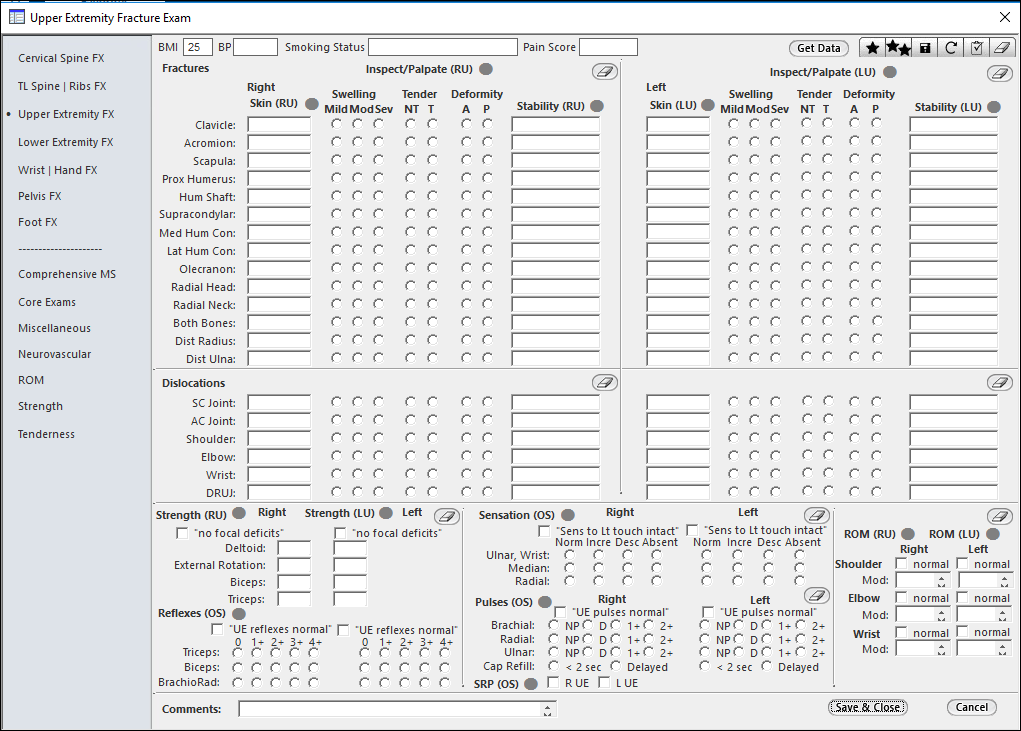Screen dimensions: 1021x731
Task: Open TL Spine | Ribs FX exam
Action: pyautogui.click(x=62, y=86)
